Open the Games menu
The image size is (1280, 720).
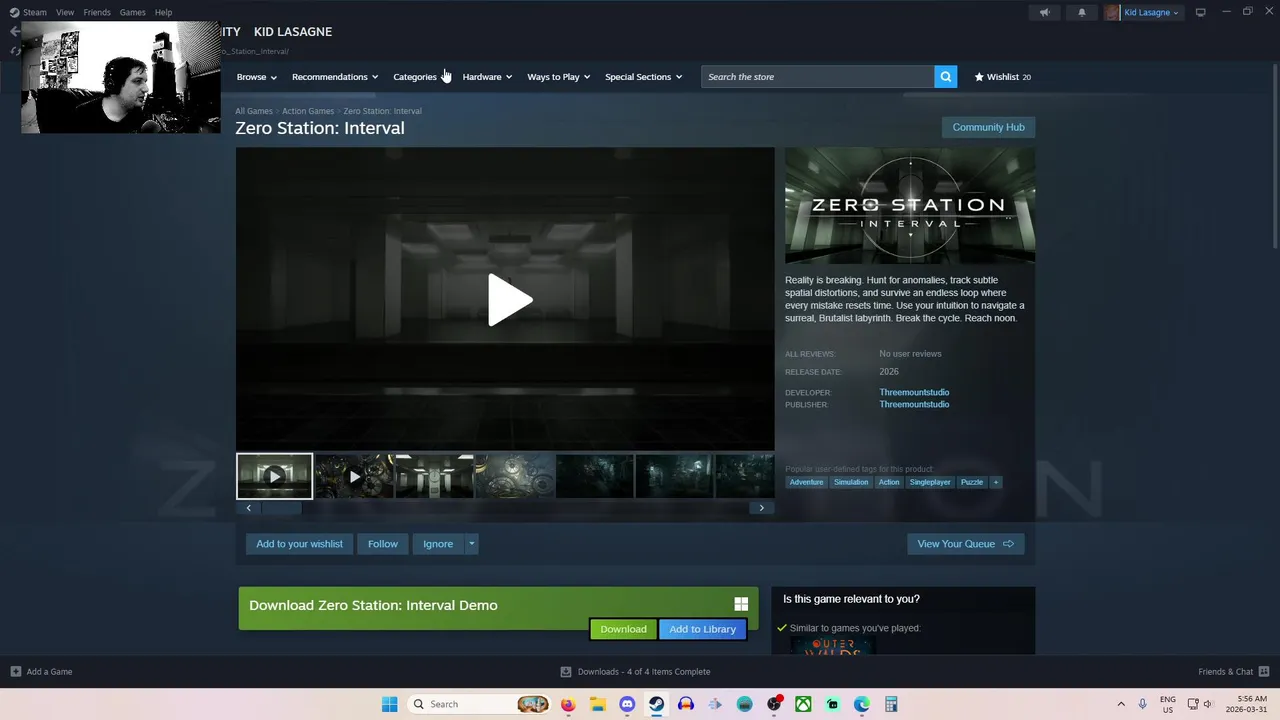(x=132, y=12)
